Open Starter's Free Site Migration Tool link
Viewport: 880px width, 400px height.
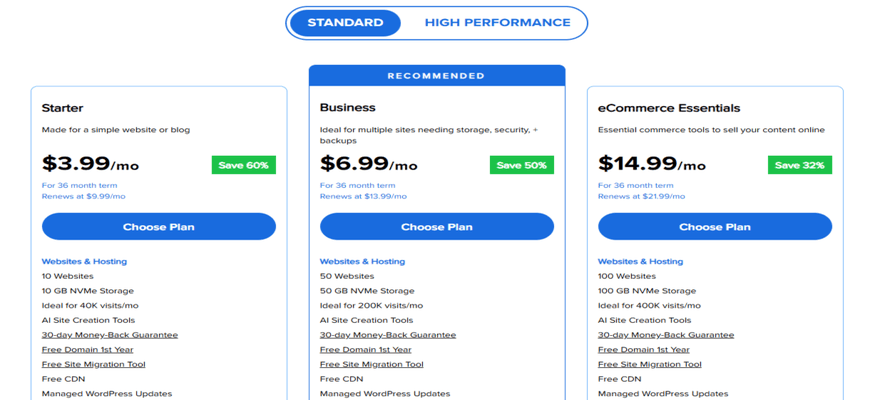pos(94,365)
